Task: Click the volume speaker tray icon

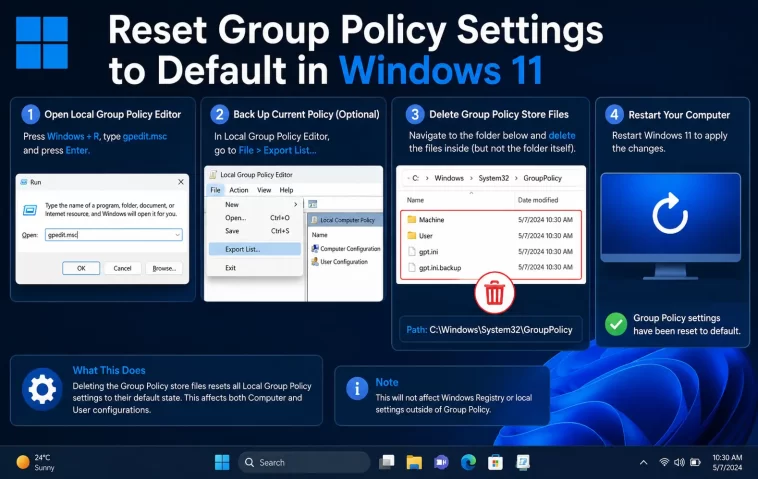Action: [x=679, y=463]
